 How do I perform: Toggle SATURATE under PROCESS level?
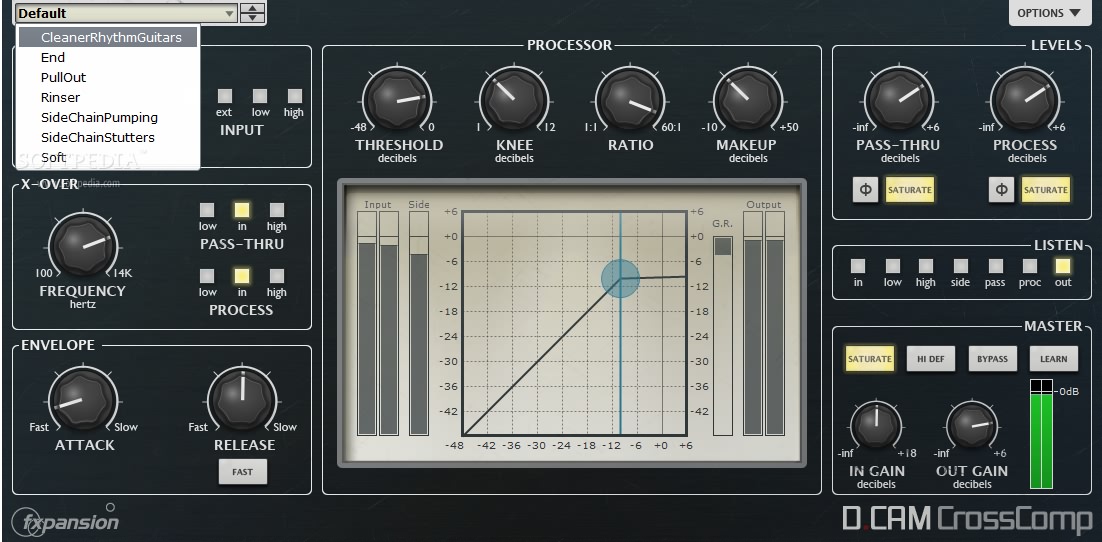pyautogui.click(x=1046, y=190)
